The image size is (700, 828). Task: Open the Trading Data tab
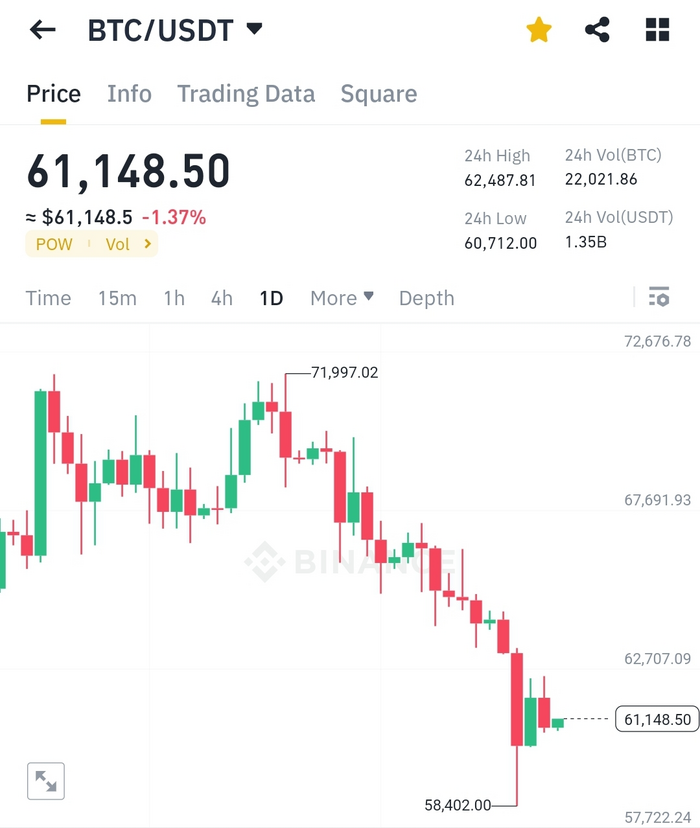pyautogui.click(x=246, y=94)
